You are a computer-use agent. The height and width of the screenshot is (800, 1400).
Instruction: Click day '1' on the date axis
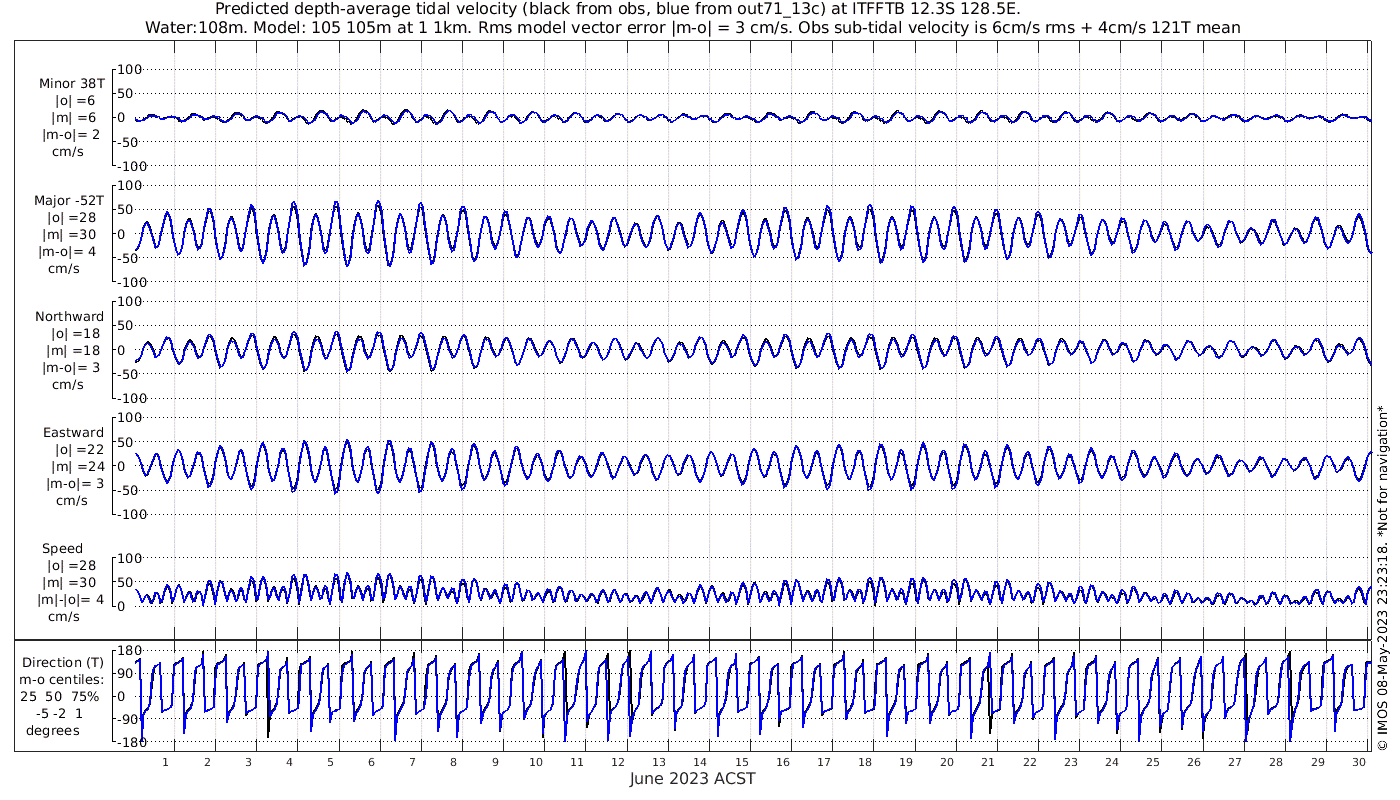coord(165,761)
